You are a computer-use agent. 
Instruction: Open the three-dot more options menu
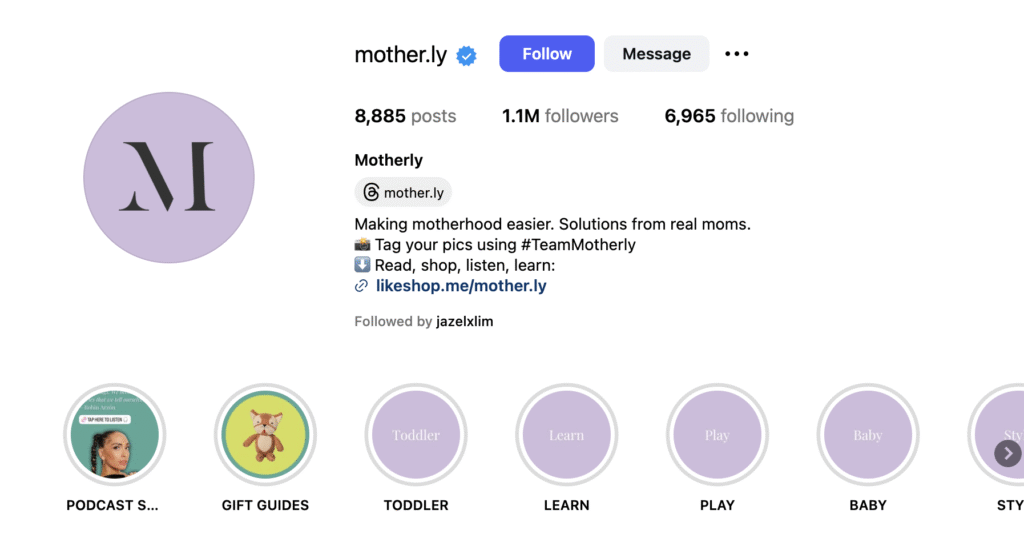click(737, 54)
